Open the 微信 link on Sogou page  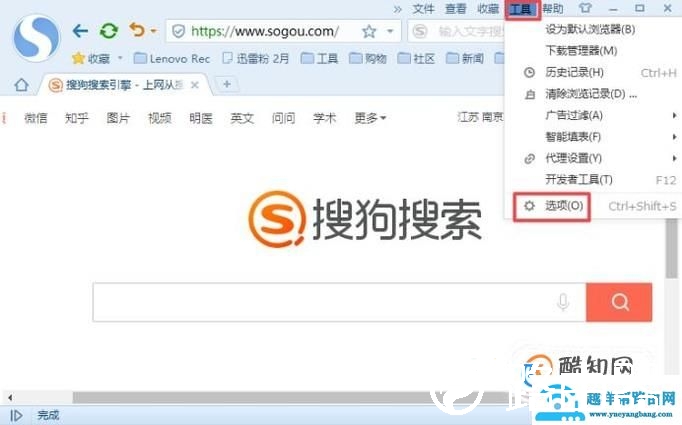36,118
